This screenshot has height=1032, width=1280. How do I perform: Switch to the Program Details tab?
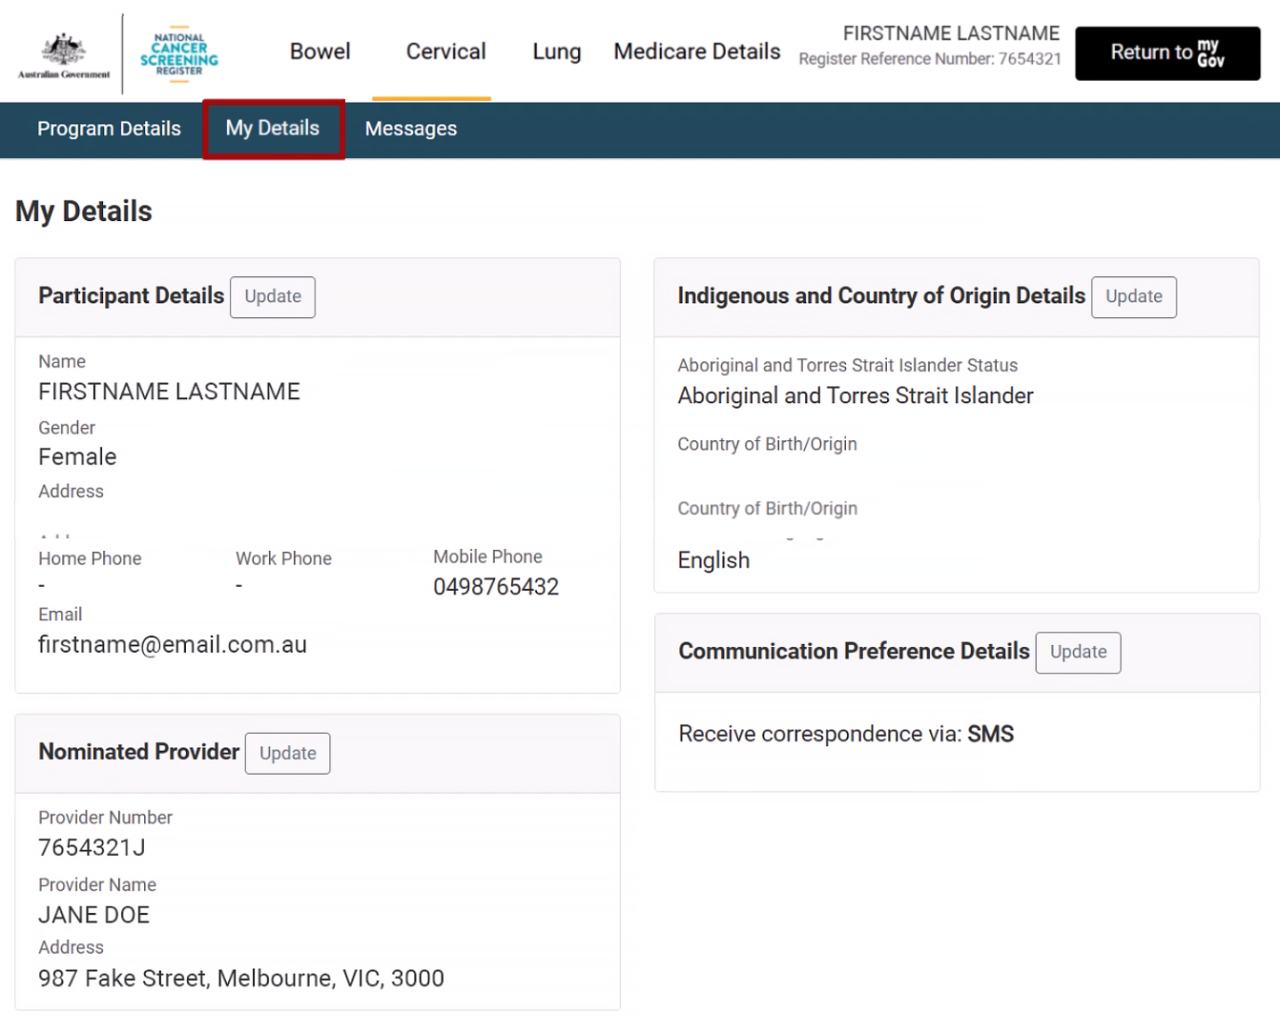tap(109, 129)
